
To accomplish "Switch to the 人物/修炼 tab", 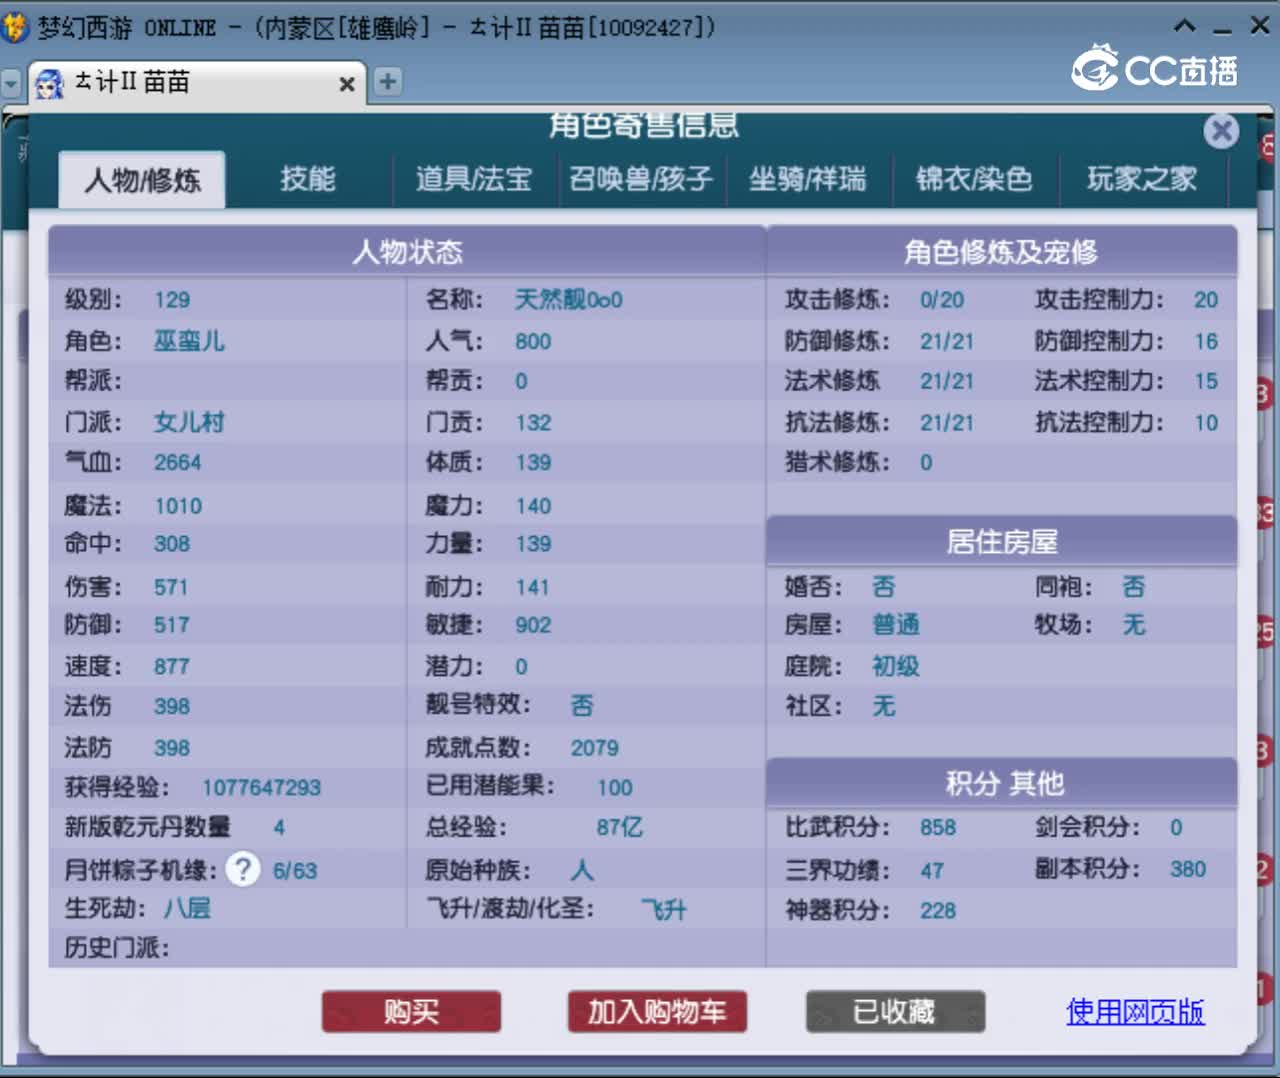I will pyautogui.click(x=142, y=180).
